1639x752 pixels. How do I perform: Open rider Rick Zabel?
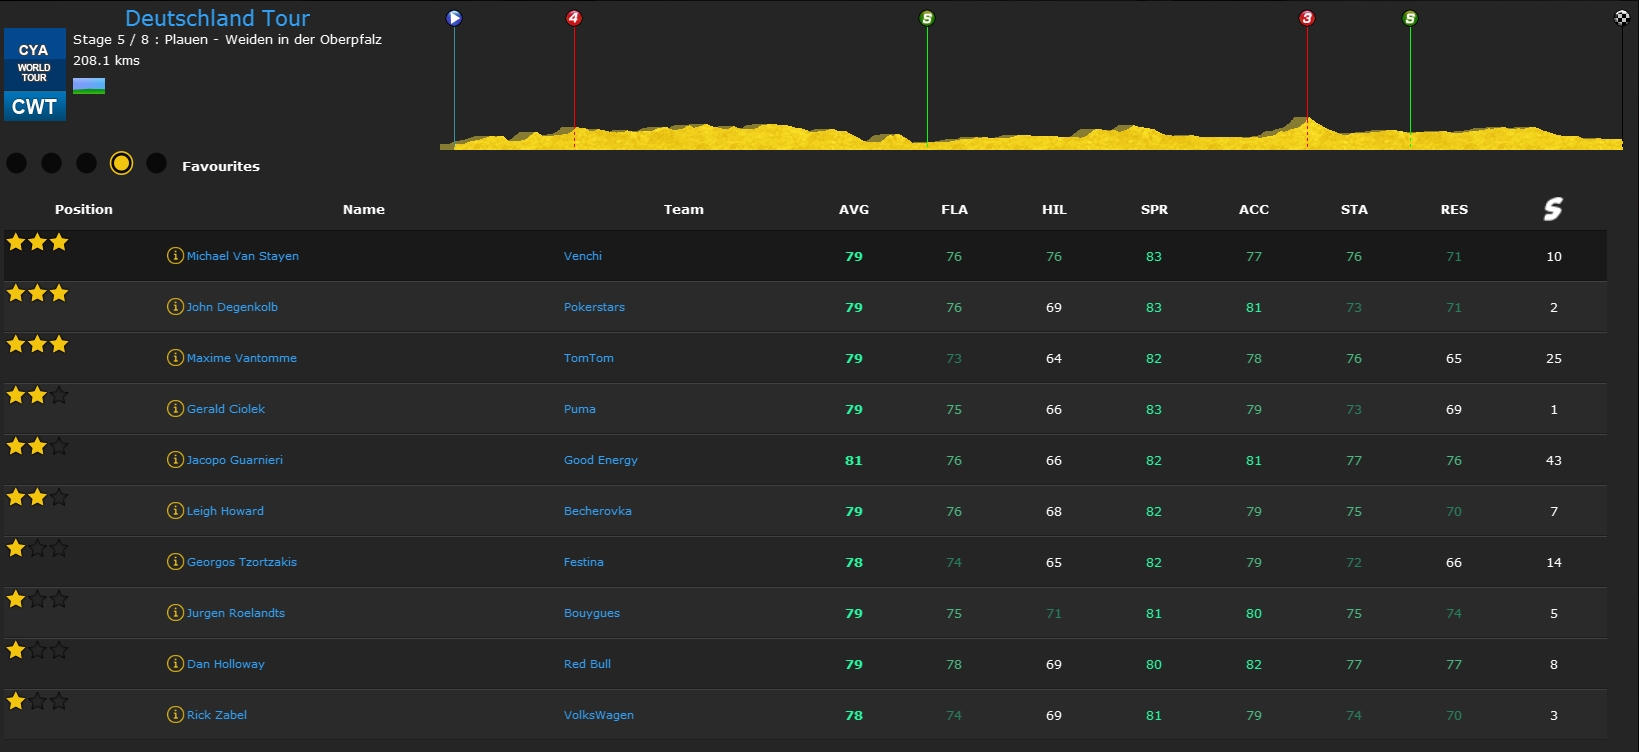pos(217,715)
